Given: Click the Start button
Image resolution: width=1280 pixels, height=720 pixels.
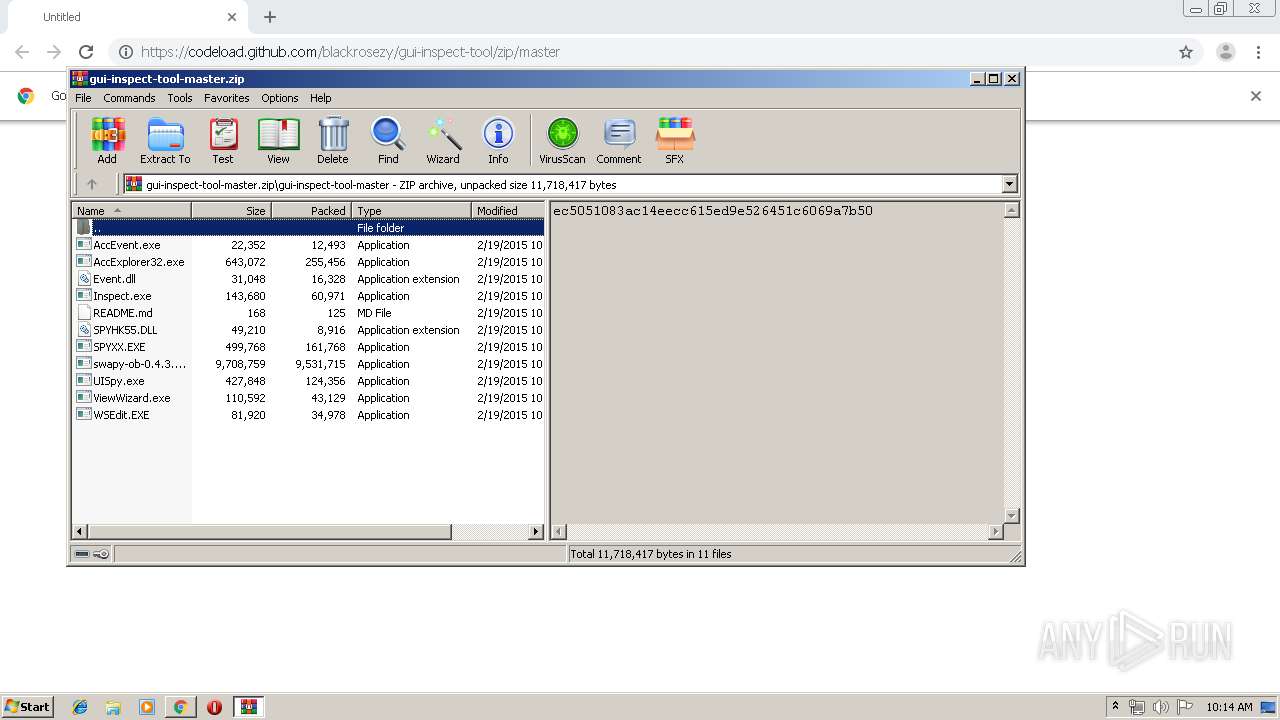Looking at the screenshot, I should click(27, 707).
